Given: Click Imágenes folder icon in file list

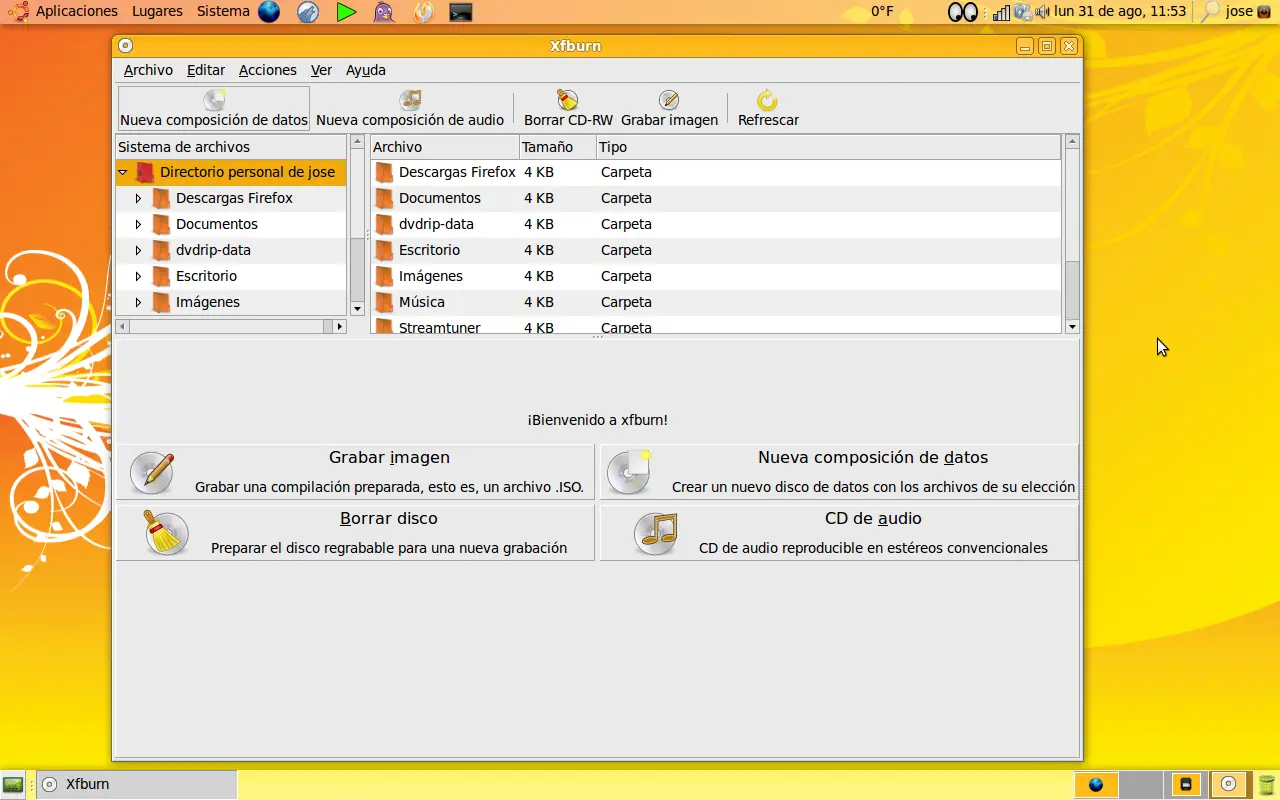Looking at the screenshot, I should coord(384,276).
